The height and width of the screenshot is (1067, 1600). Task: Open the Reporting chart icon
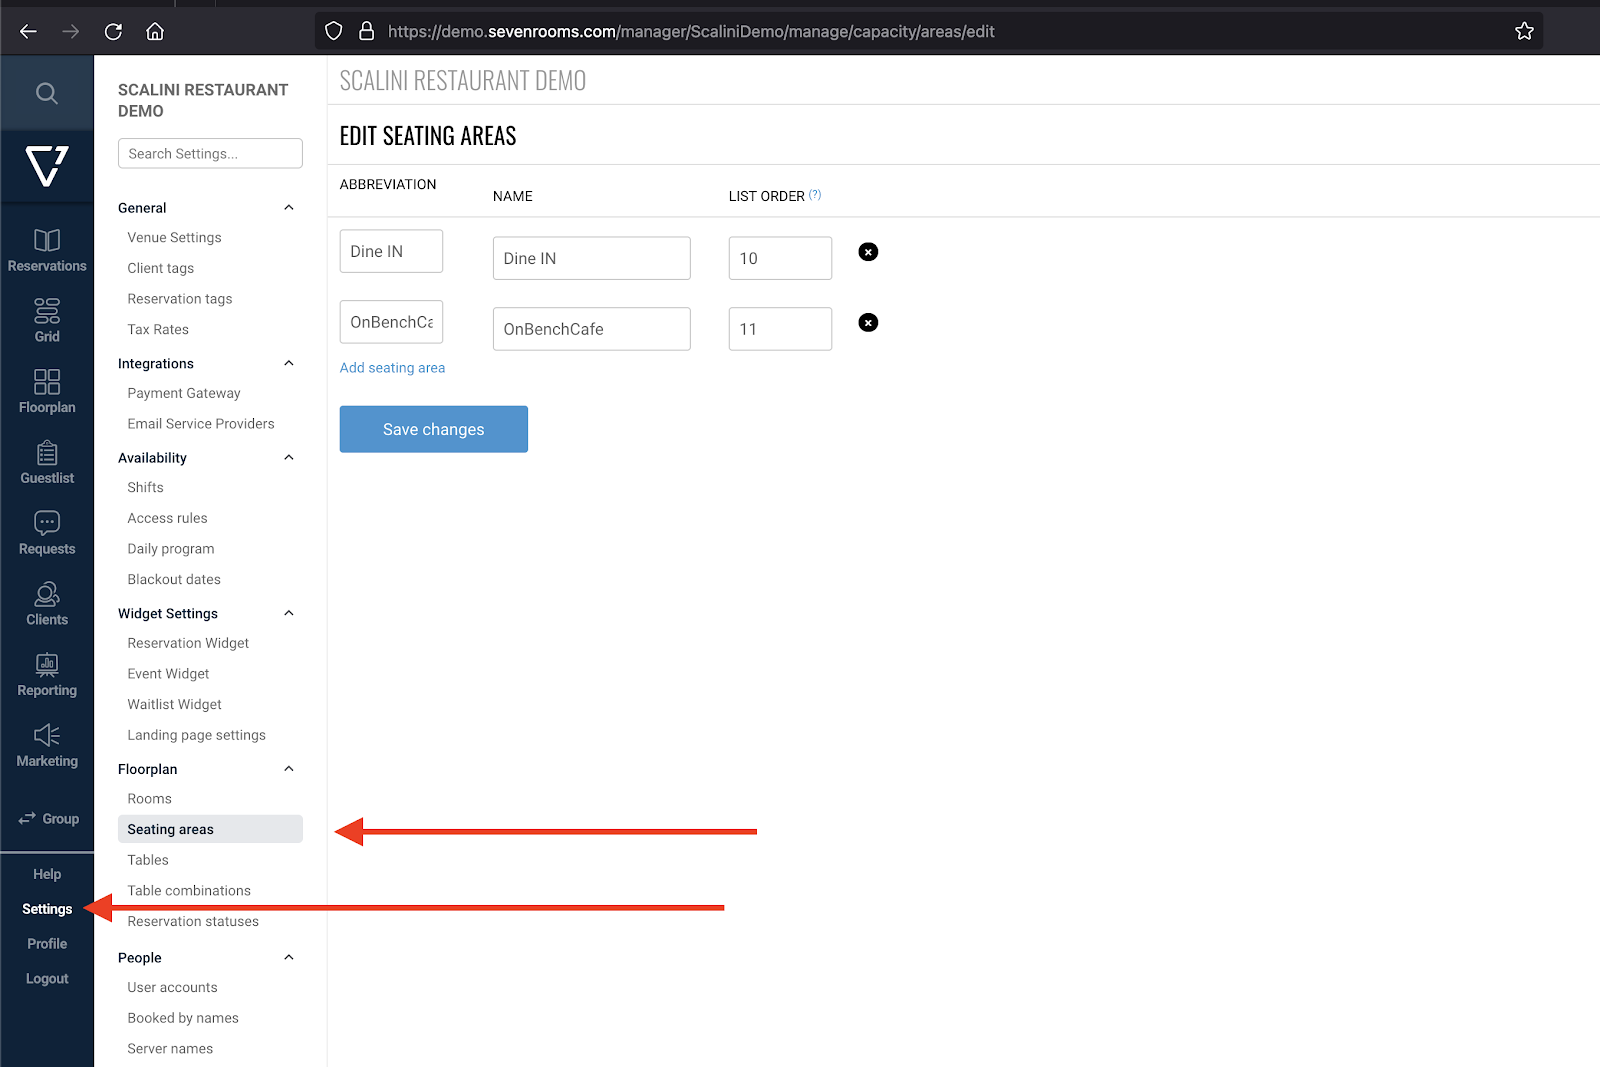pyautogui.click(x=47, y=665)
